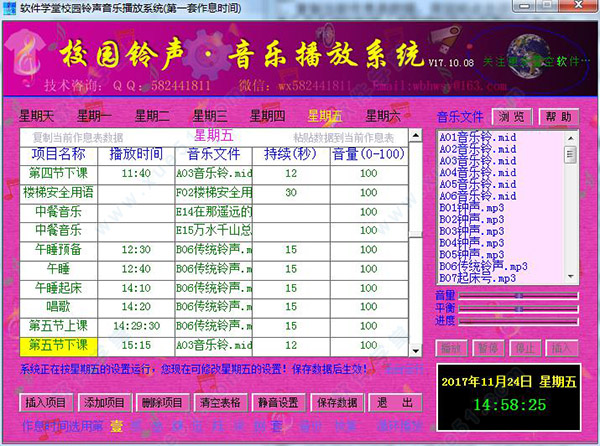
Task: Switch to the 星期二 tab
Action: pyautogui.click(x=152, y=116)
